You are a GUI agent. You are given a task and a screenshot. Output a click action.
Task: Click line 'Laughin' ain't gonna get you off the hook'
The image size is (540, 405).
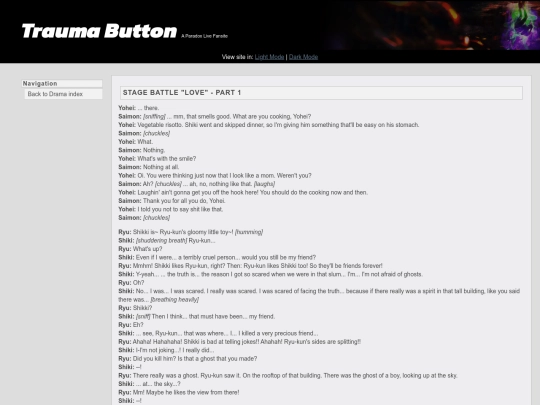point(243,192)
